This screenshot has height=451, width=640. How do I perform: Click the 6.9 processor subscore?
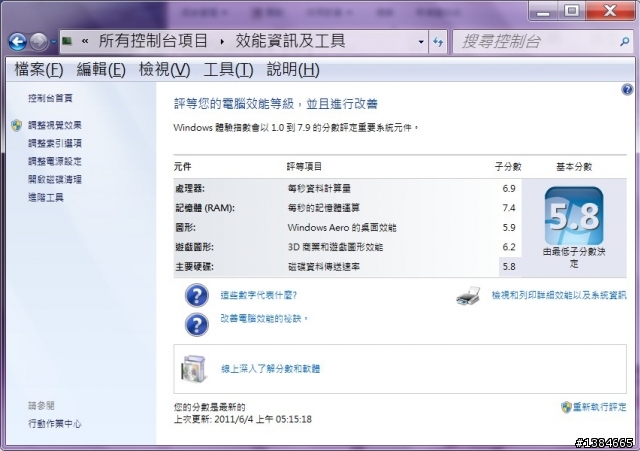pos(509,188)
